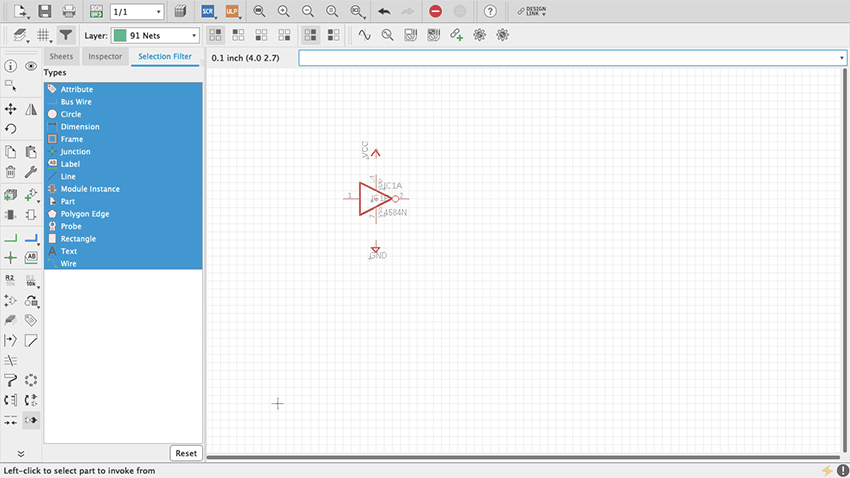
Task: Open the Layer 91 Nets dropdown
Action: (x=156, y=36)
